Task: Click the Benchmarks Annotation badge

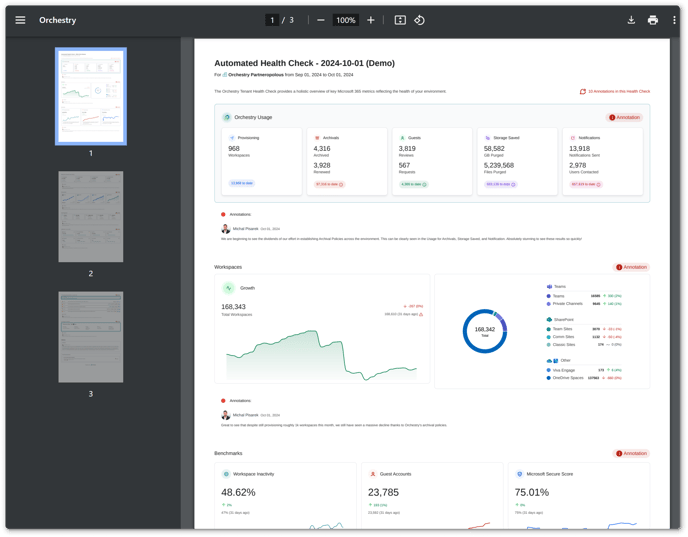Action: (x=631, y=453)
